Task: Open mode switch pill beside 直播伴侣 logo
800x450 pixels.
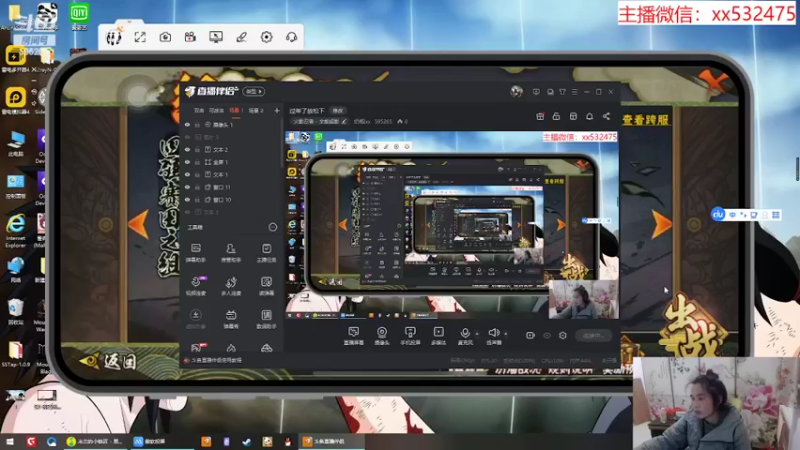Action: pos(253,91)
